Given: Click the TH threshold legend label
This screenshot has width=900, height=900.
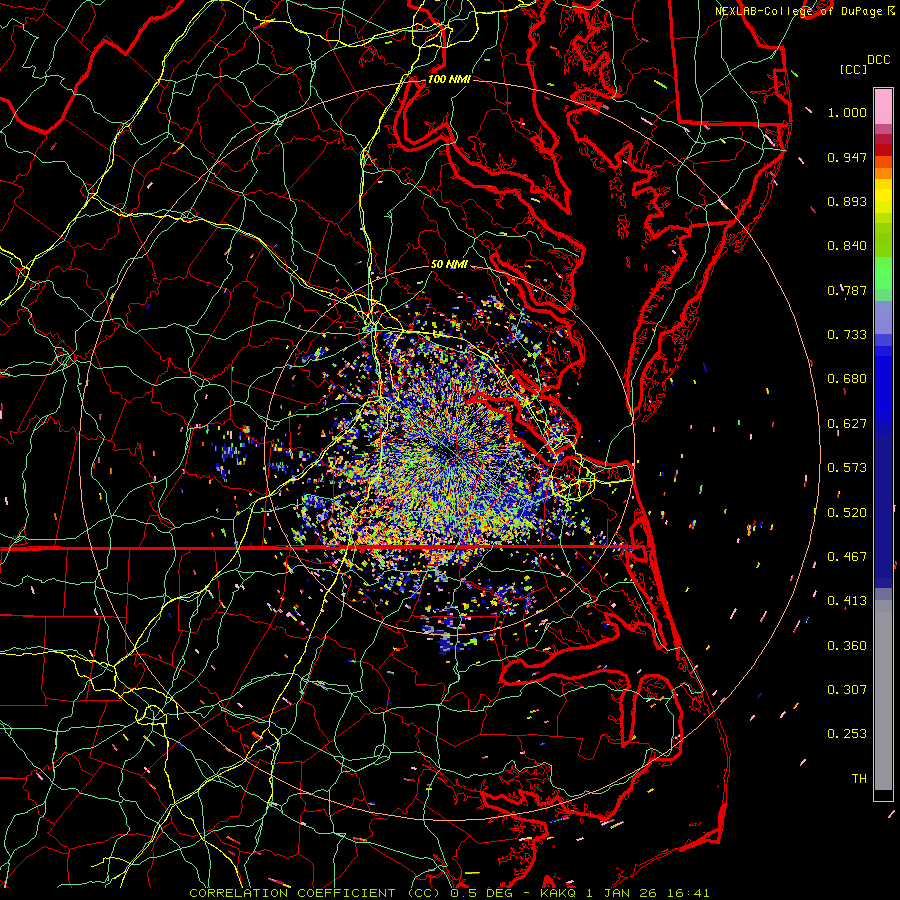Looking at the screenshot, I should 859,779.
